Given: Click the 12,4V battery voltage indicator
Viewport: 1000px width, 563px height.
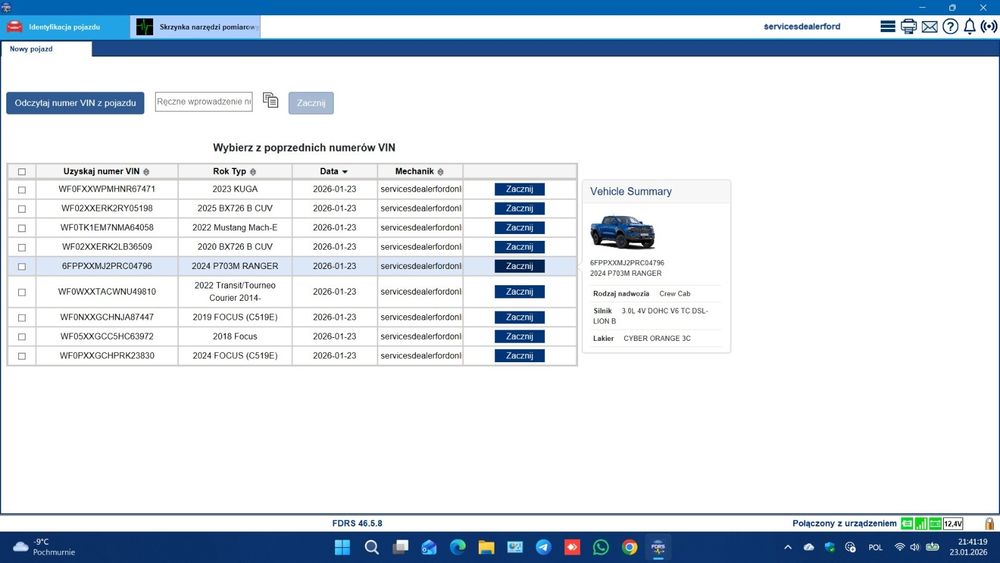Looking at the screenshot, I should coord(953,523).
